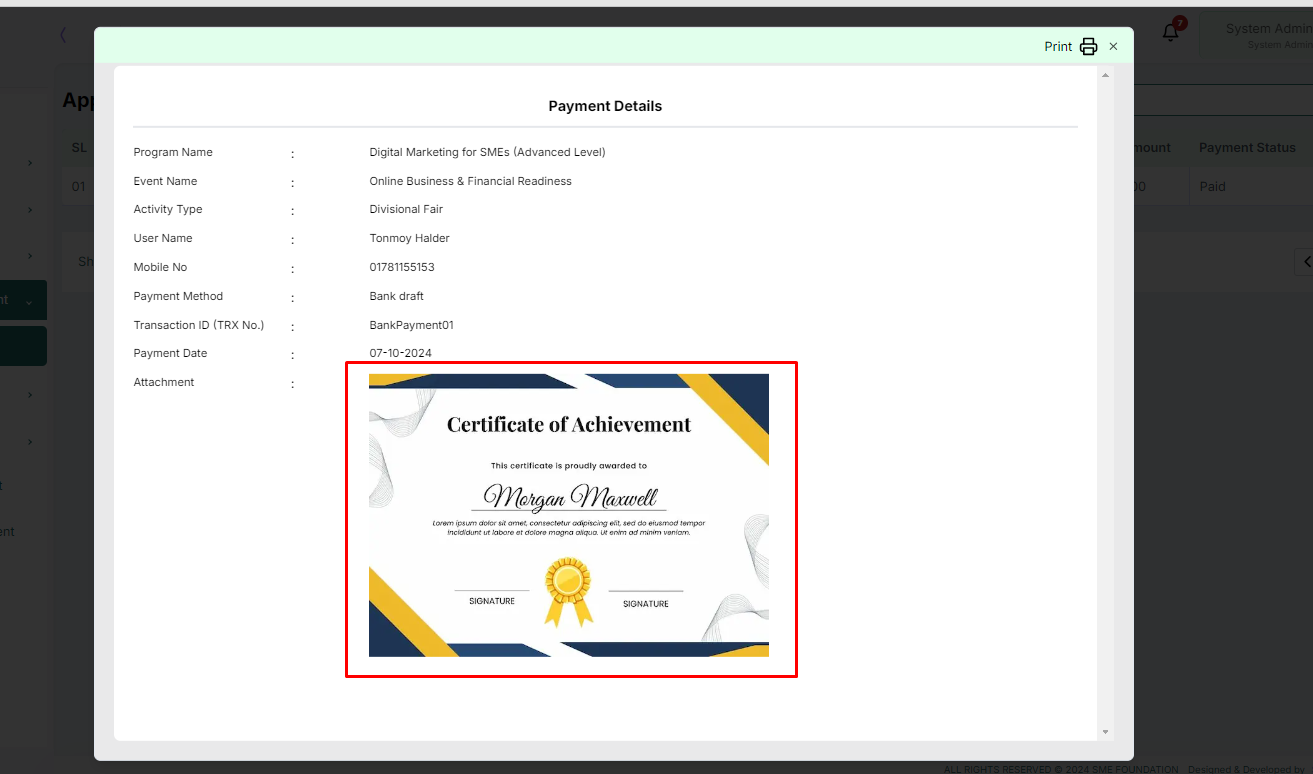Click the Transaction ID (TRX No.) label
Image resolution: width=1313 pixels, height=774 pixels.
coord(199,325)
